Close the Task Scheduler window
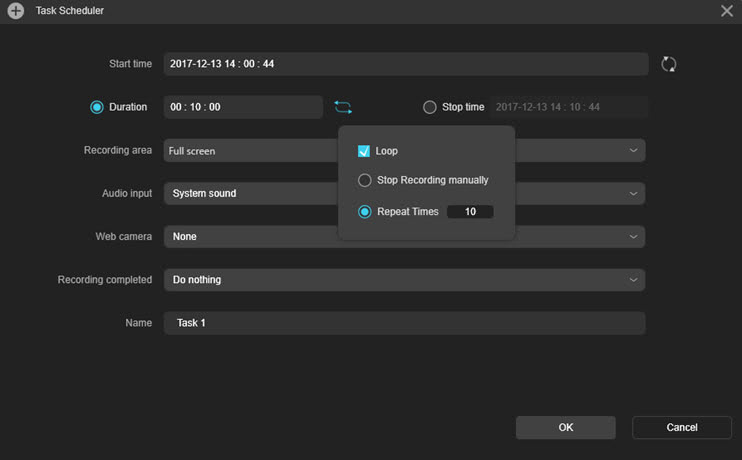This screenshot has height=460, width=742. 726,10
